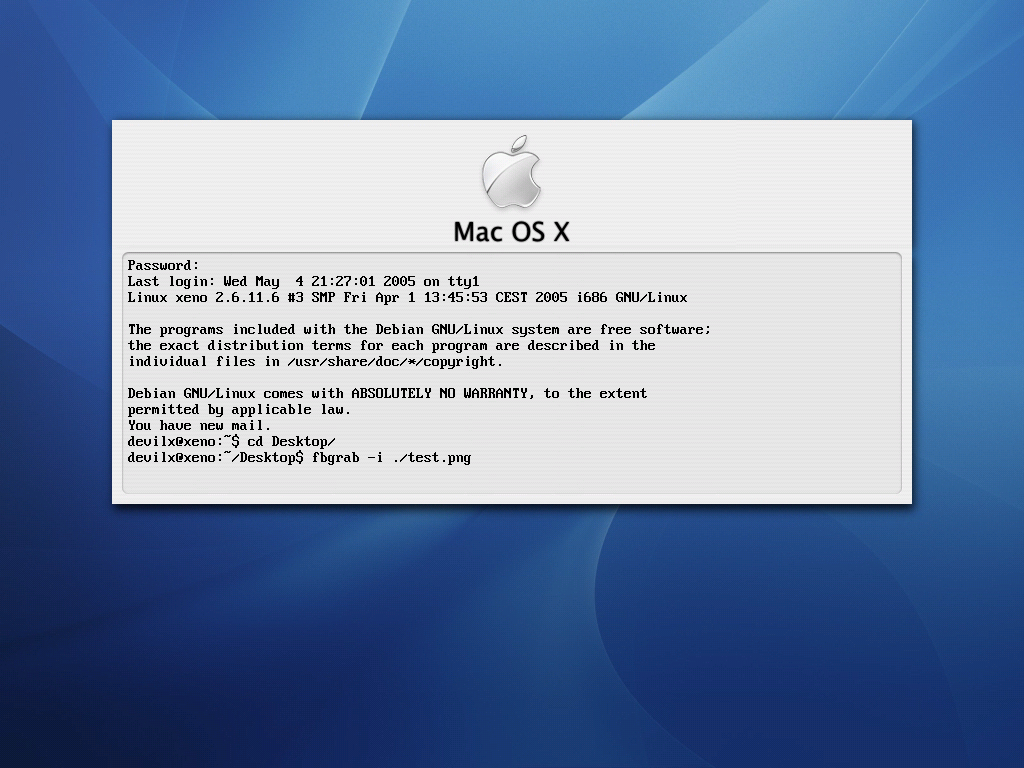Image resolution: width=1024 pixels, height=768 pixels.
Task: Click the "fbgrab -i ./test.png" command
Action: 391,458
